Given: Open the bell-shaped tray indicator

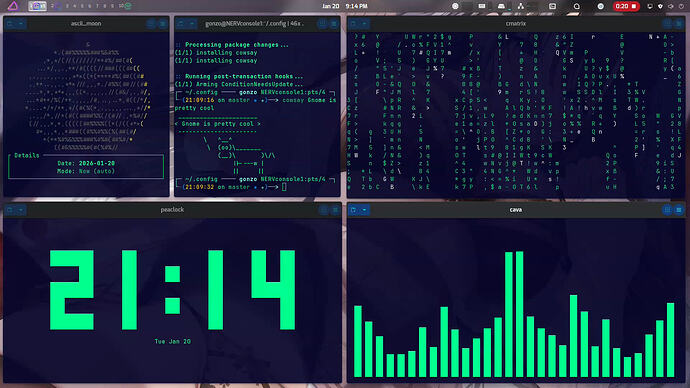Looking at the screenshot, I should tap(576, 6).
